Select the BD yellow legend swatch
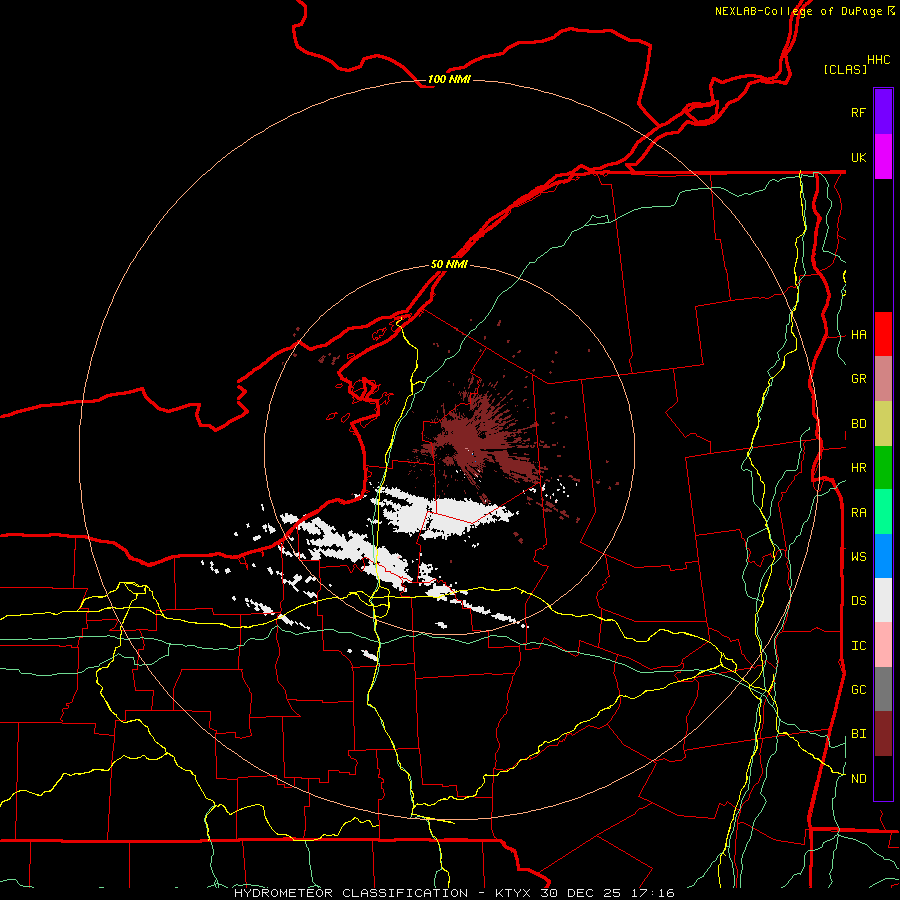This screenshot has height=900, width=900. pyautogui.click(x=883, y=424)
